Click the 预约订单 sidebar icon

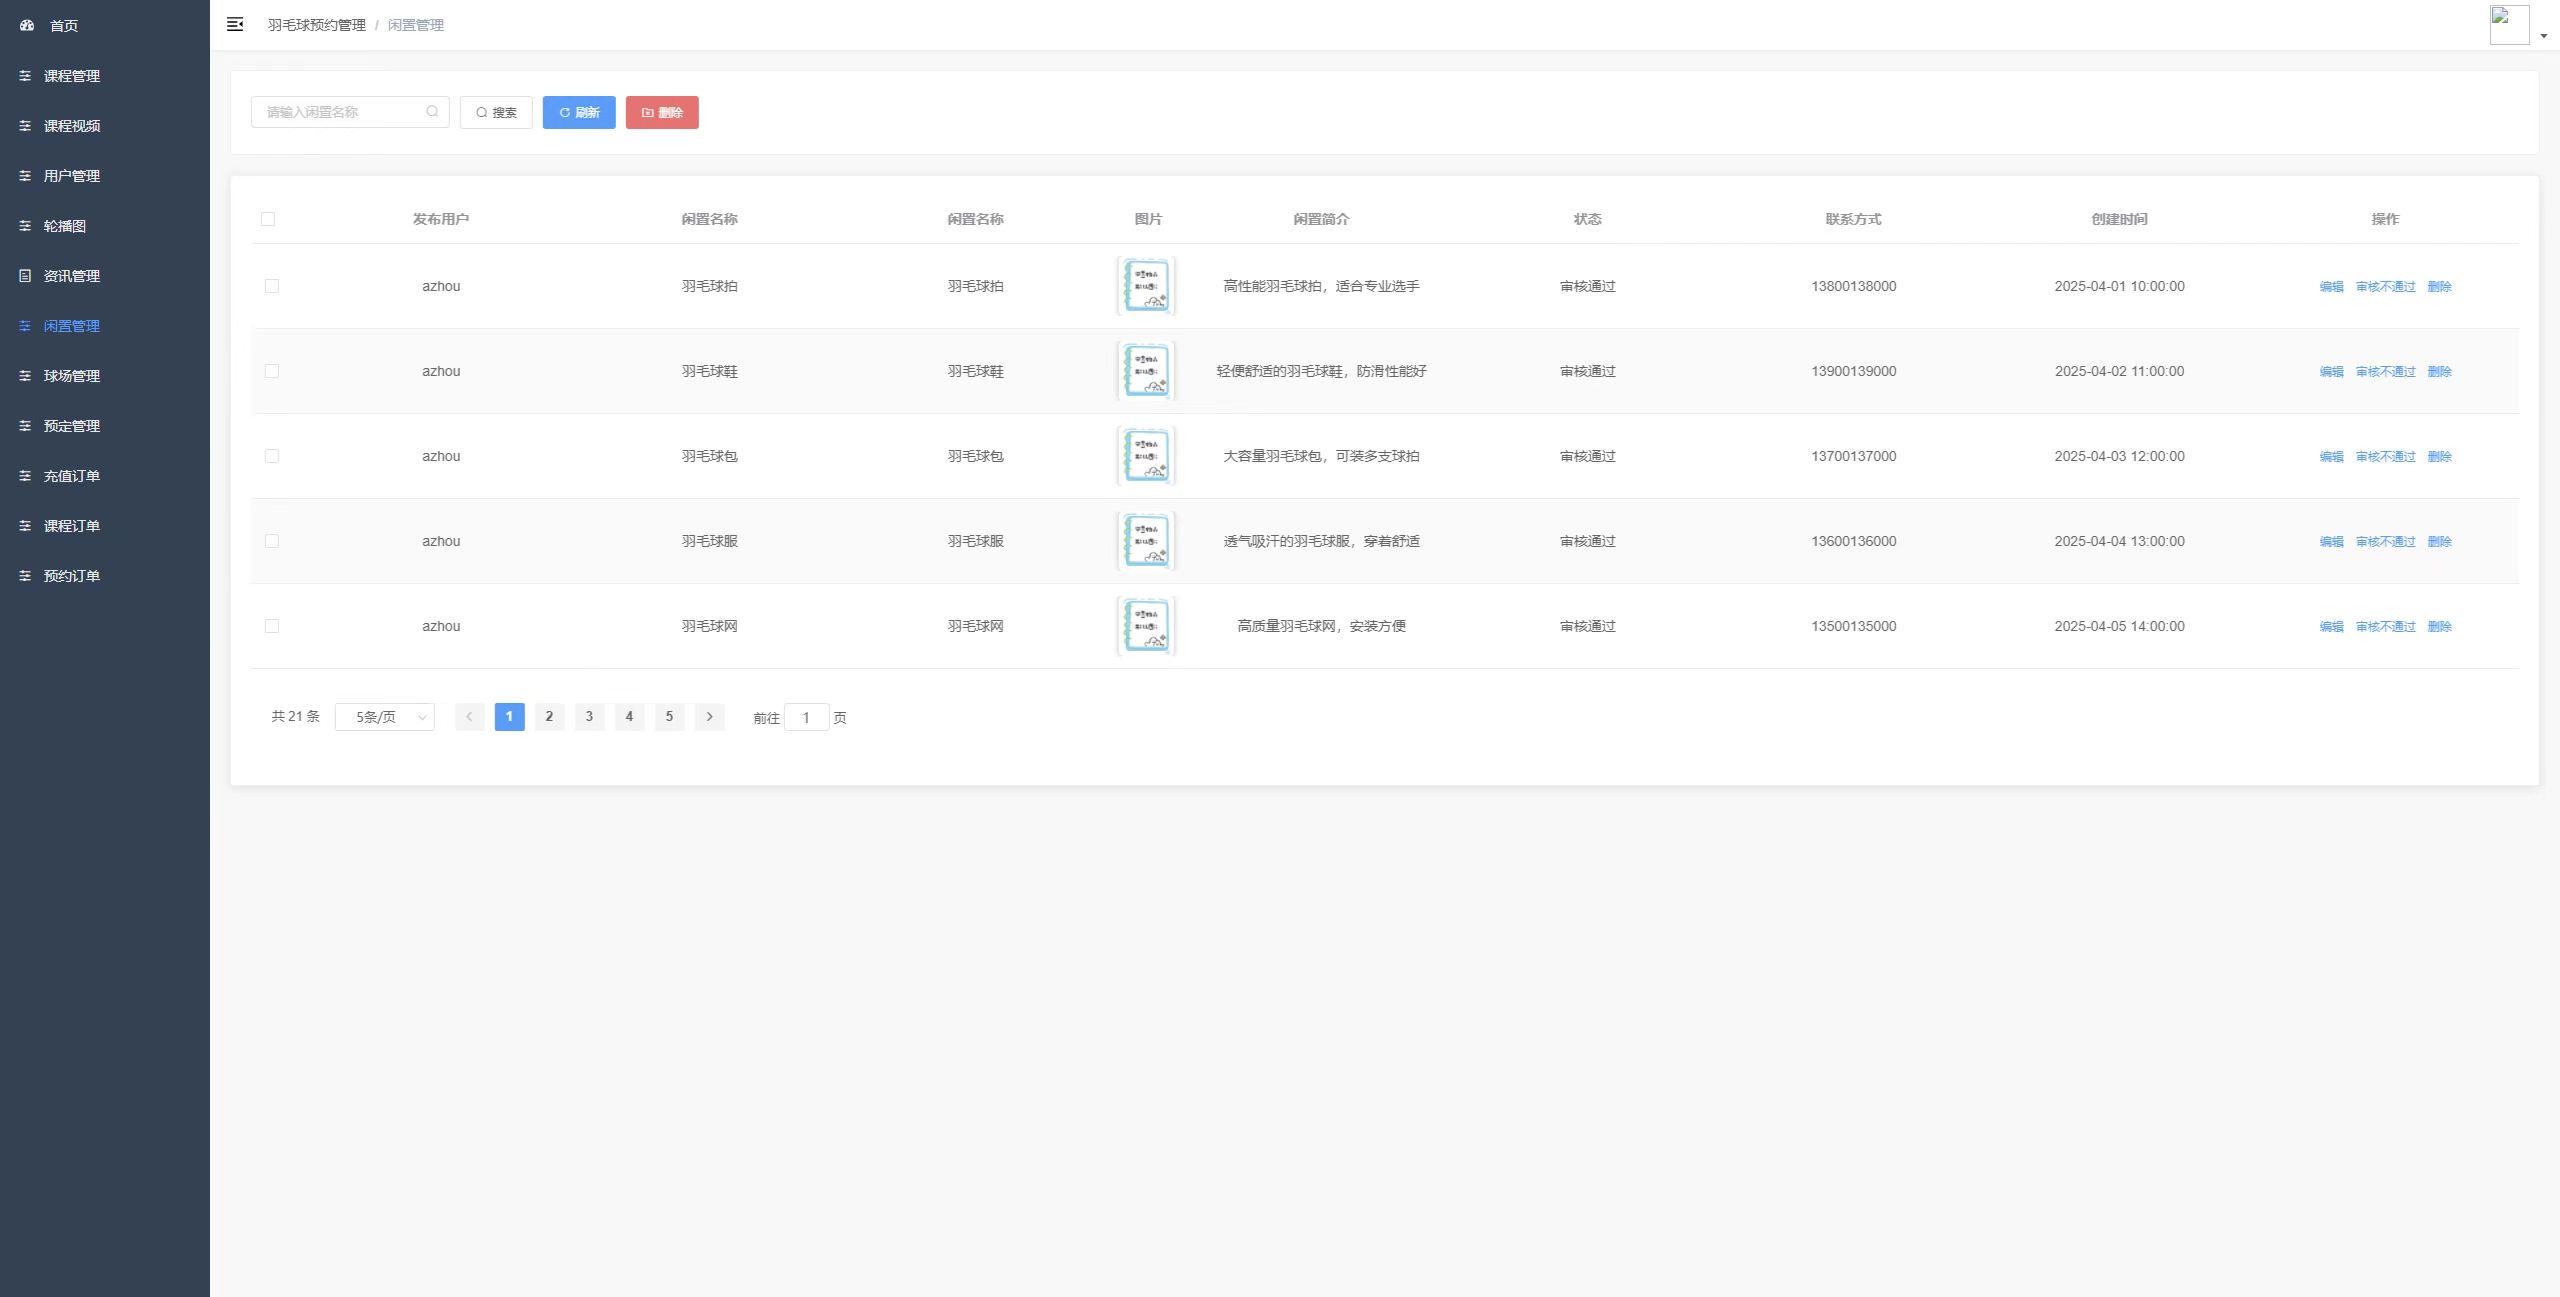(x=25, y=576)
